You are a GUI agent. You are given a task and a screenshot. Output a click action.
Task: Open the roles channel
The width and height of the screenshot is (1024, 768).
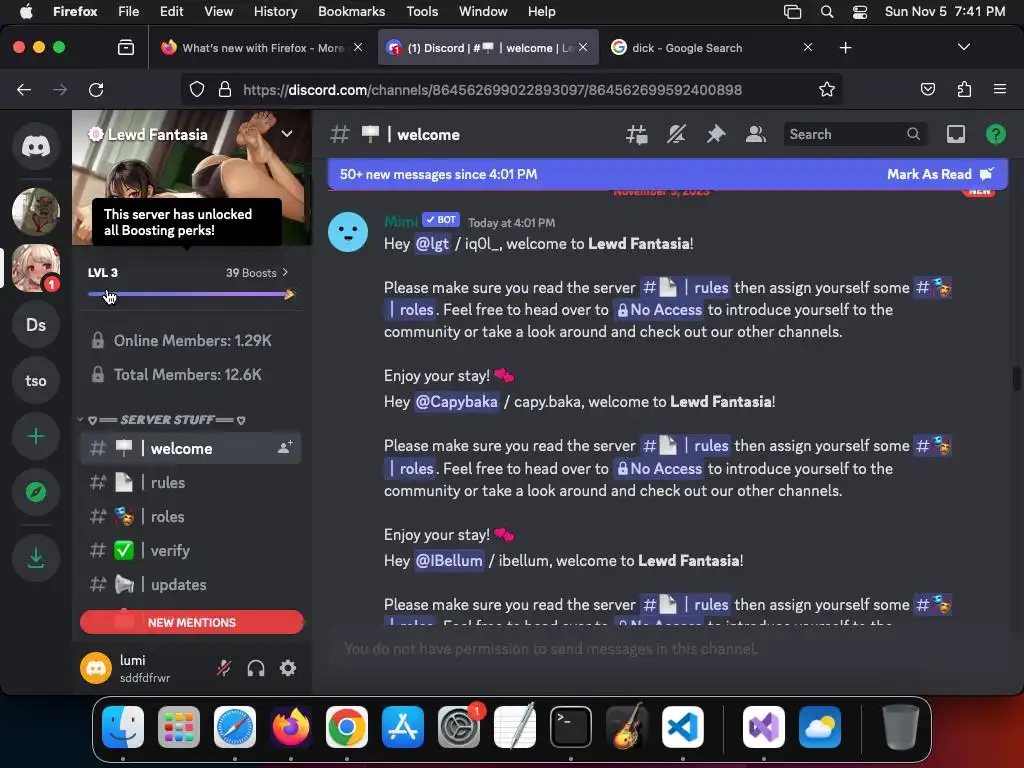click(190, 517)
